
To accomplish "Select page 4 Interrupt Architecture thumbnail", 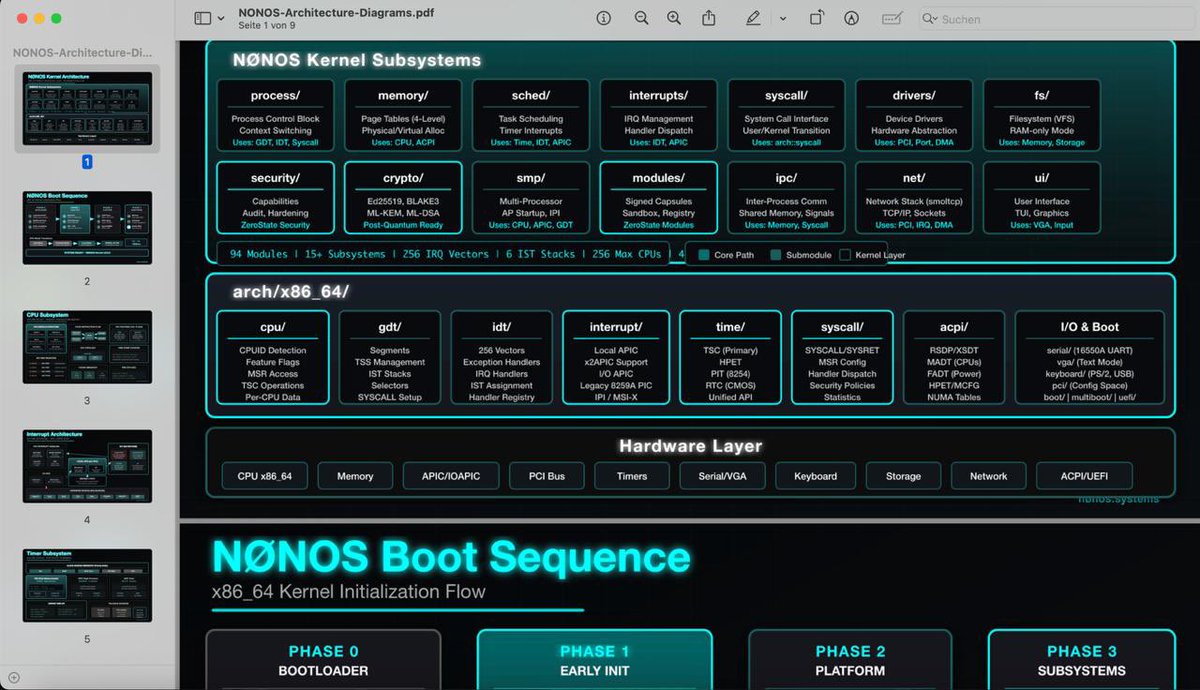I will [87, 466].
